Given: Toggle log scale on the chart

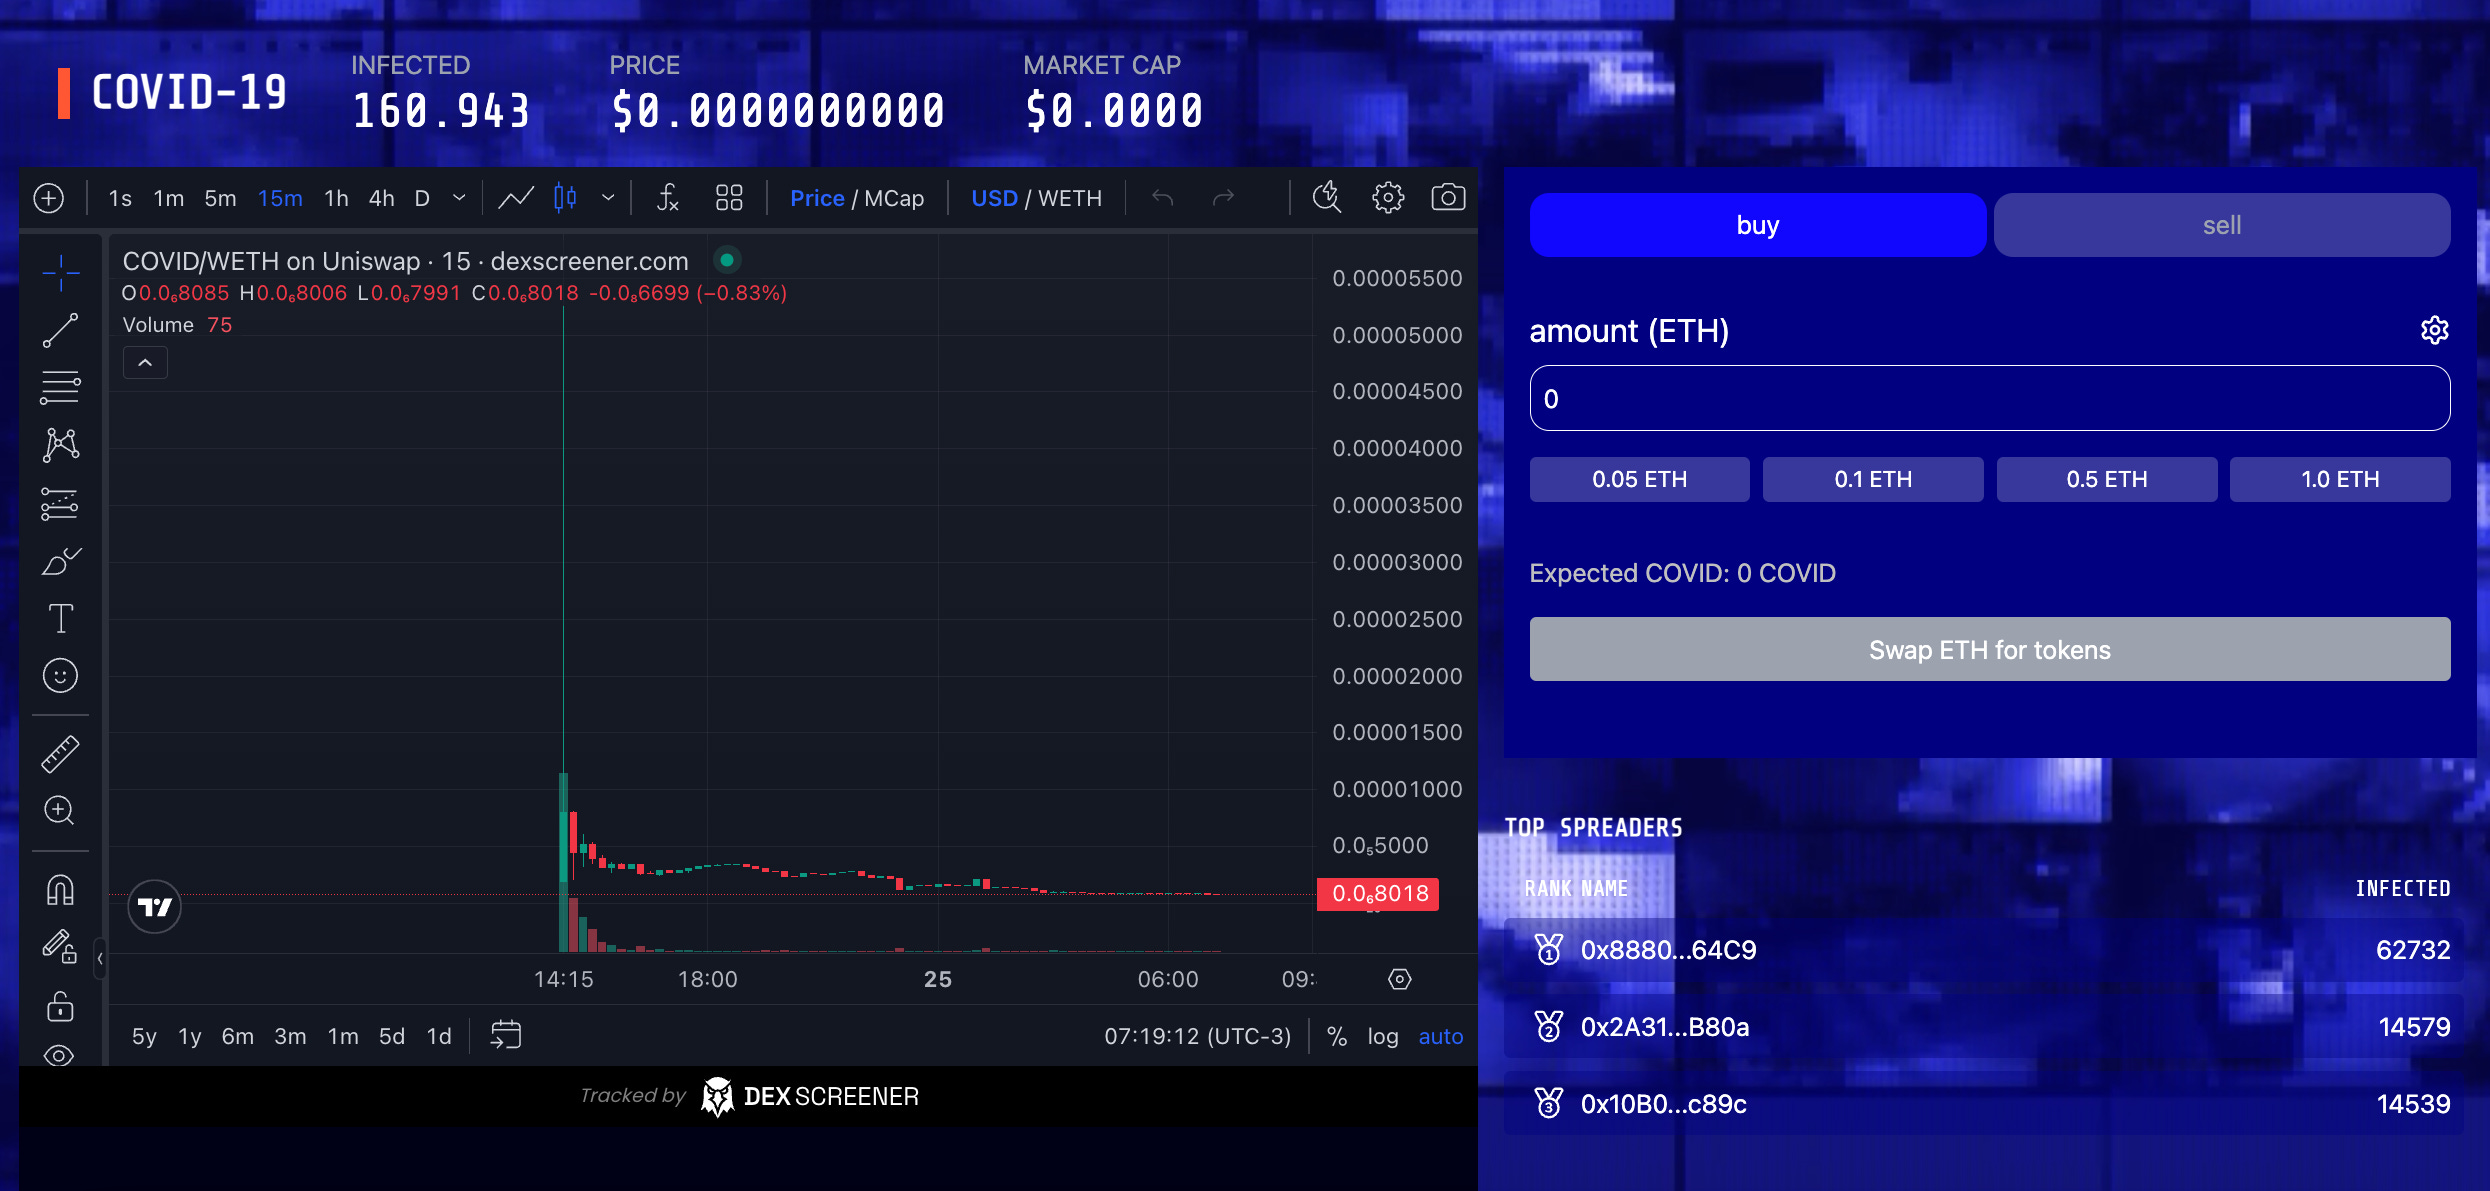Looking at the screenshot, I should point(1382,1036).
